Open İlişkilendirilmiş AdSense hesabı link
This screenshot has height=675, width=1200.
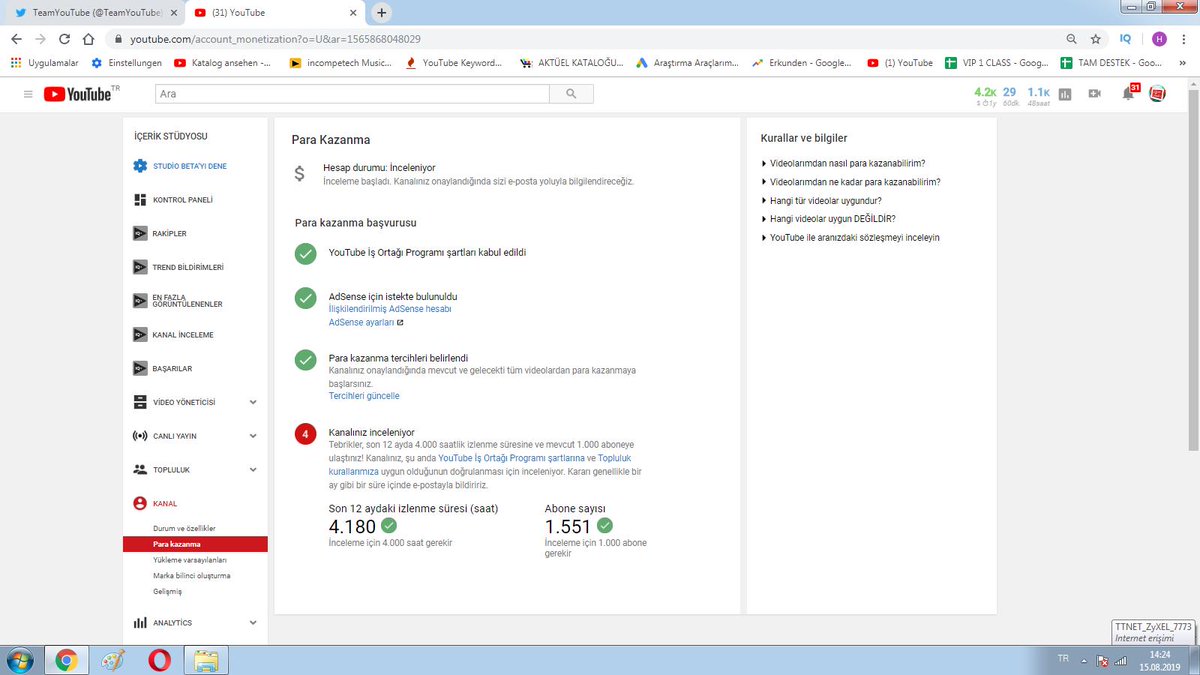(390, 309)
